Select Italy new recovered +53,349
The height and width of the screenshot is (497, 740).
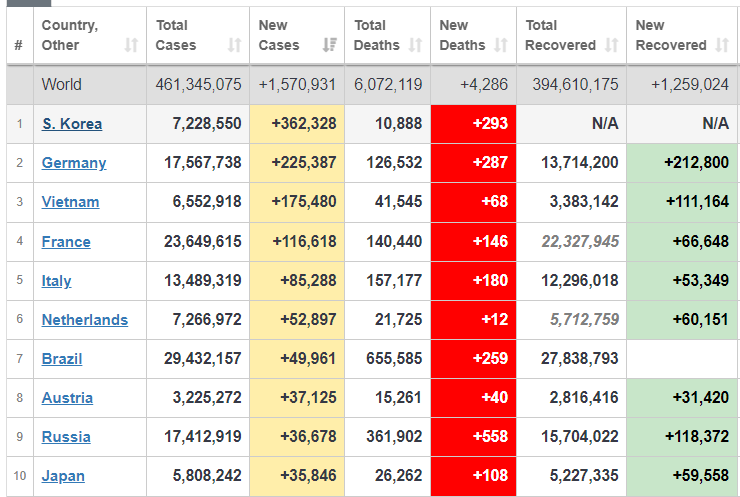click(701, 281)
